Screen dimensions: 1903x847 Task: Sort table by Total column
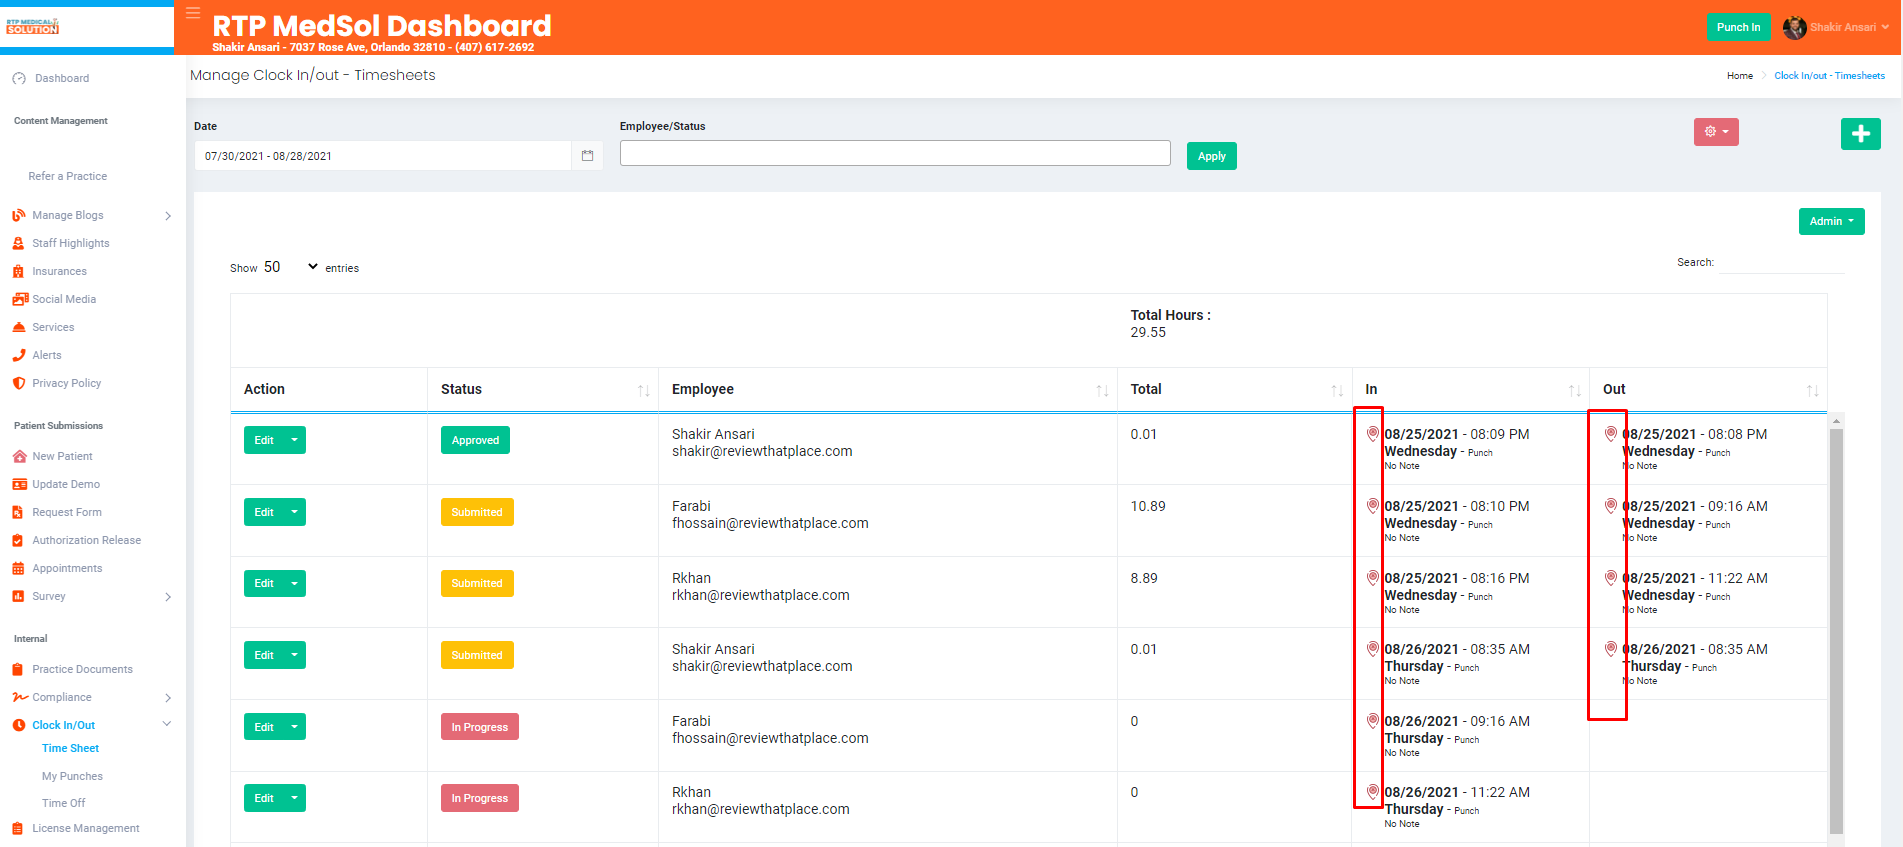tap(1337, 390)
